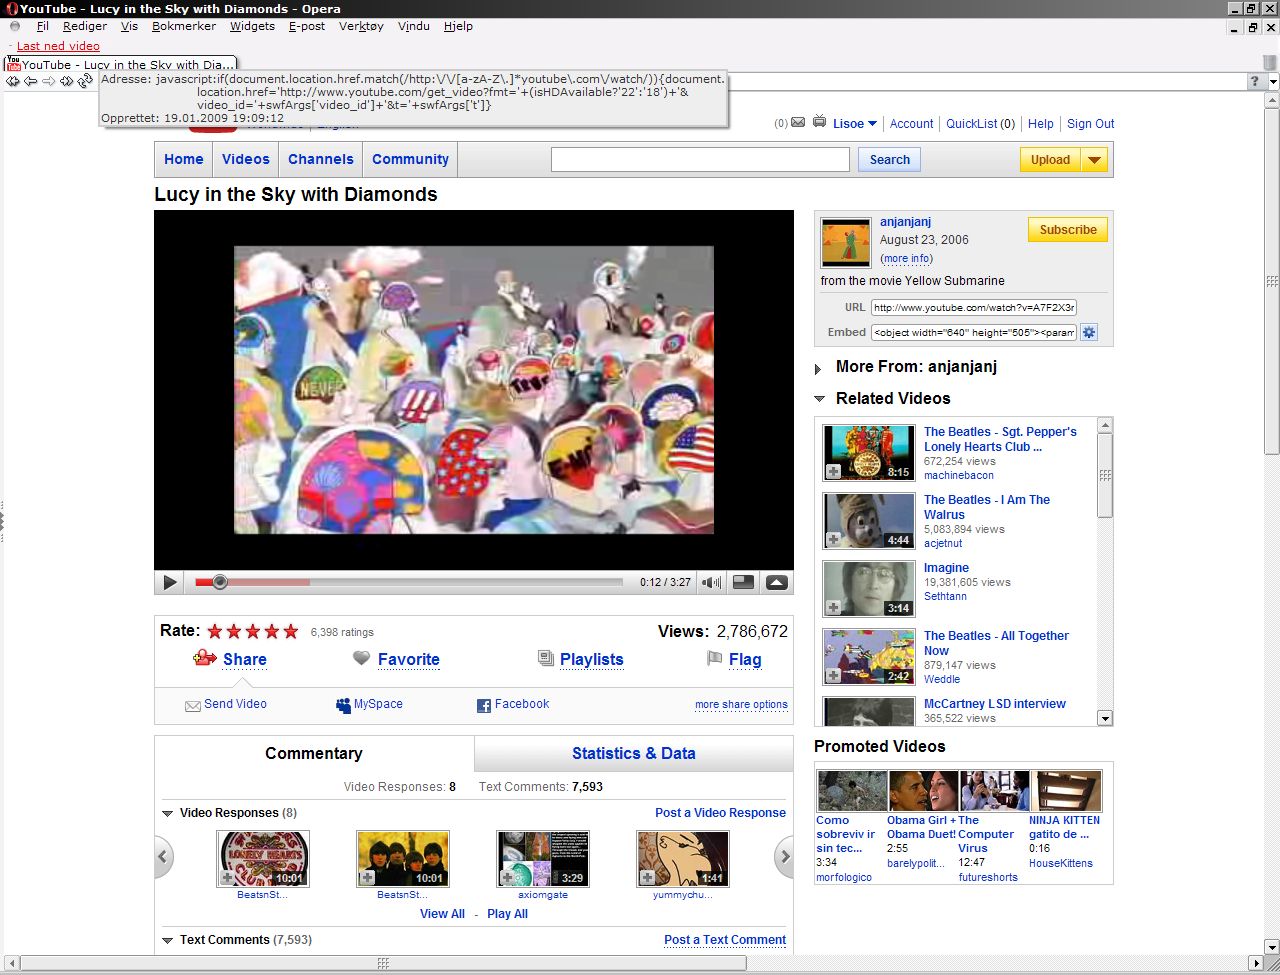
Task: Click the video progress slider handle
Action: coord(220,582)
